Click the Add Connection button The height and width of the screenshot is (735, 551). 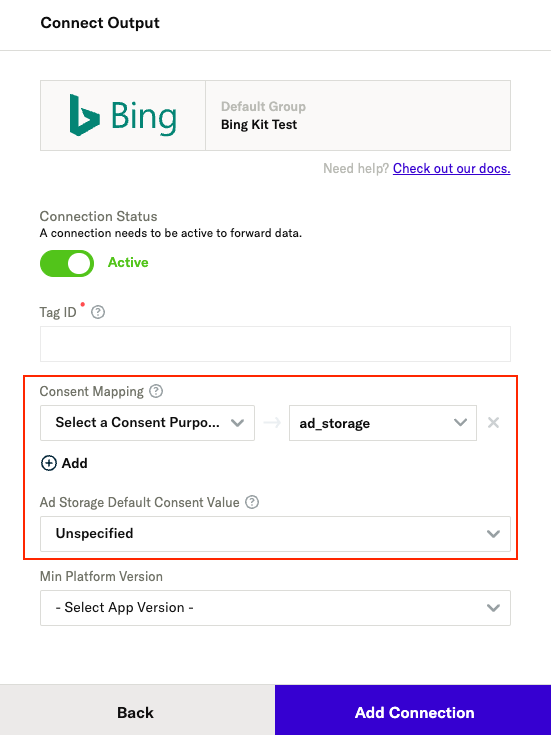[x=413, y=710]
